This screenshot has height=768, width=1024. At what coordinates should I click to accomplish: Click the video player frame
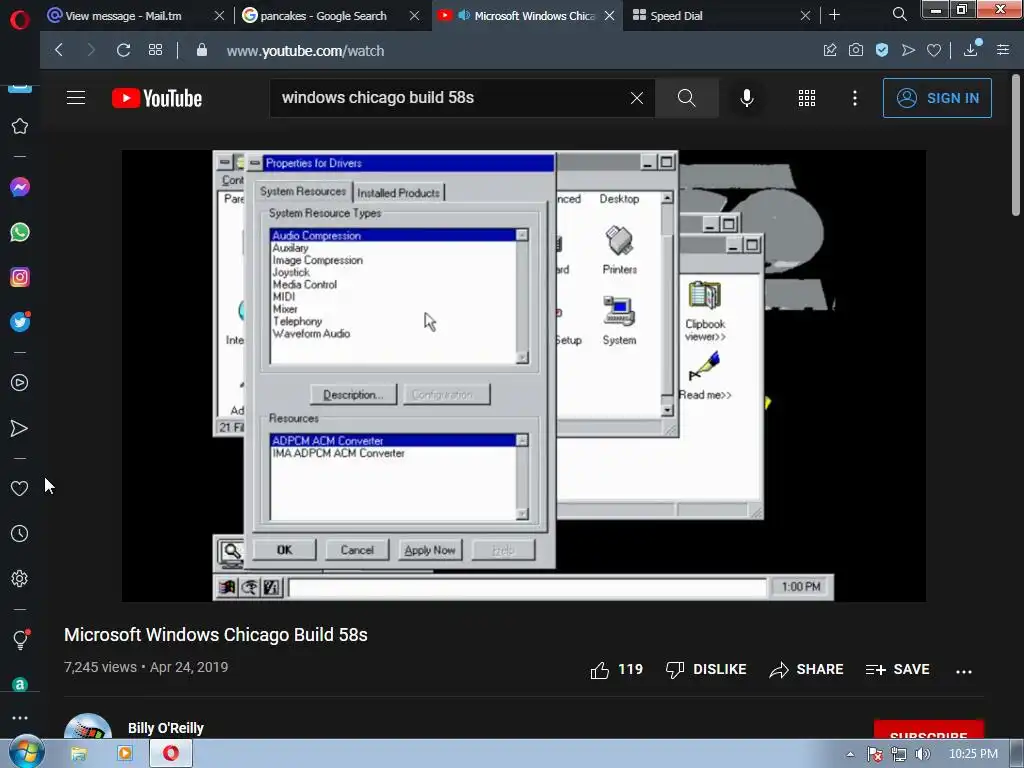pyautogui.click(x=524, y=376)
